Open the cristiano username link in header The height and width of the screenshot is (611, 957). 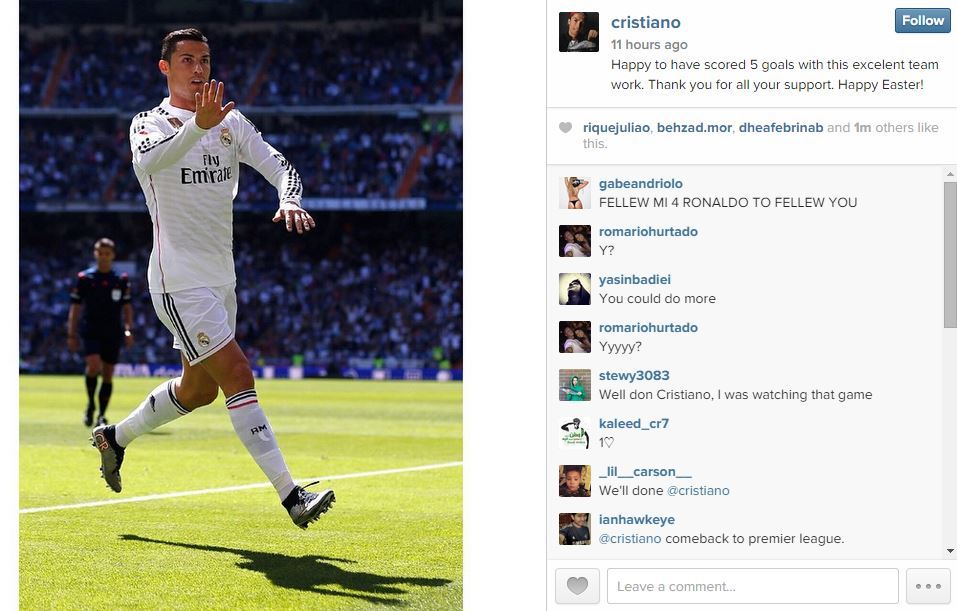pyautogui.click(x=646, y=23)
